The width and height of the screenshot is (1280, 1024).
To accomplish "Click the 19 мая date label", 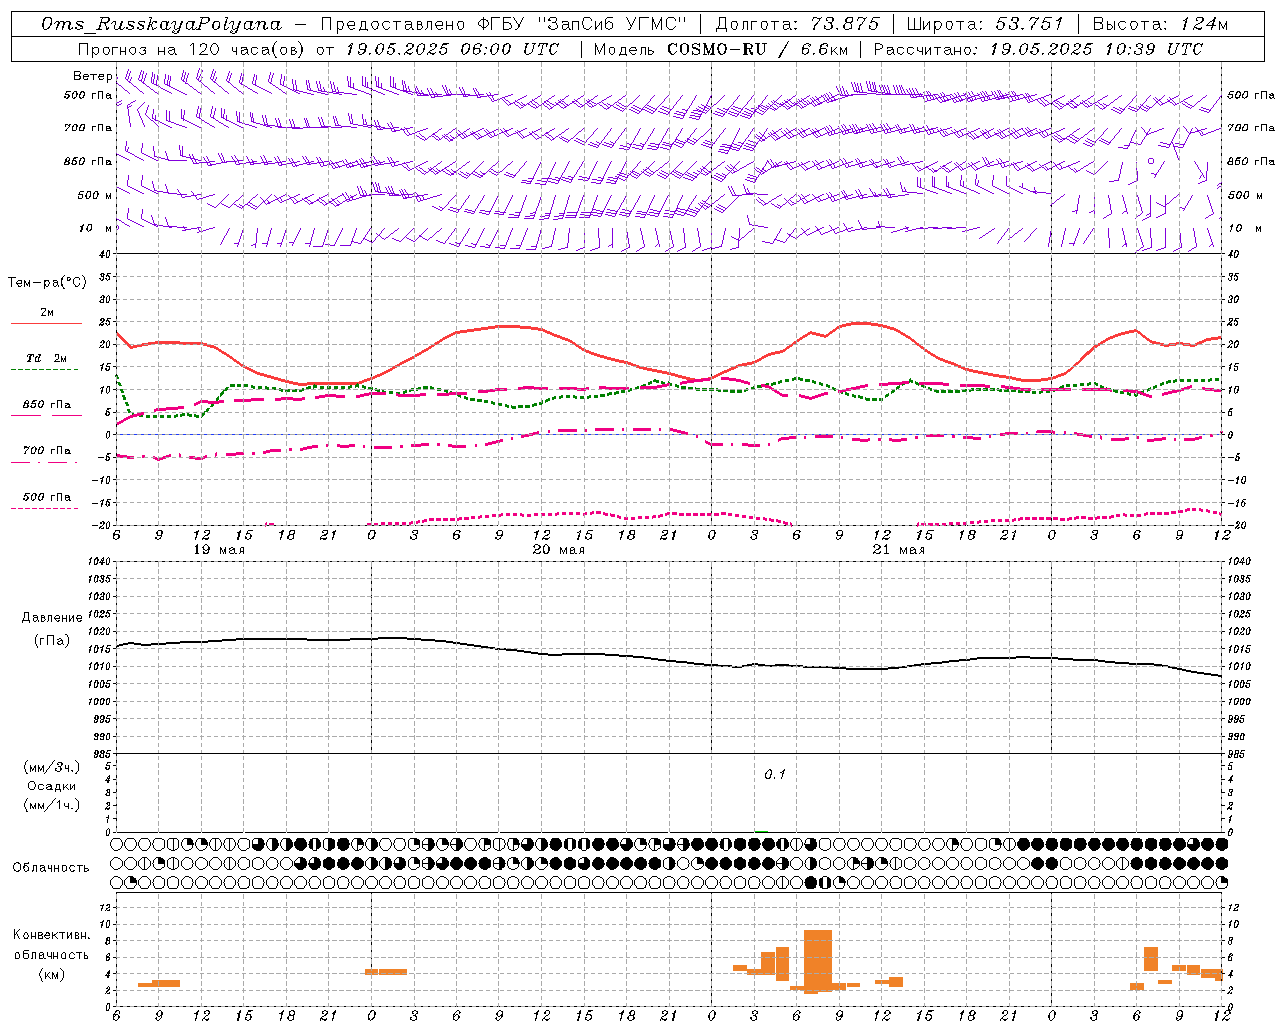I will coord(218,550).
